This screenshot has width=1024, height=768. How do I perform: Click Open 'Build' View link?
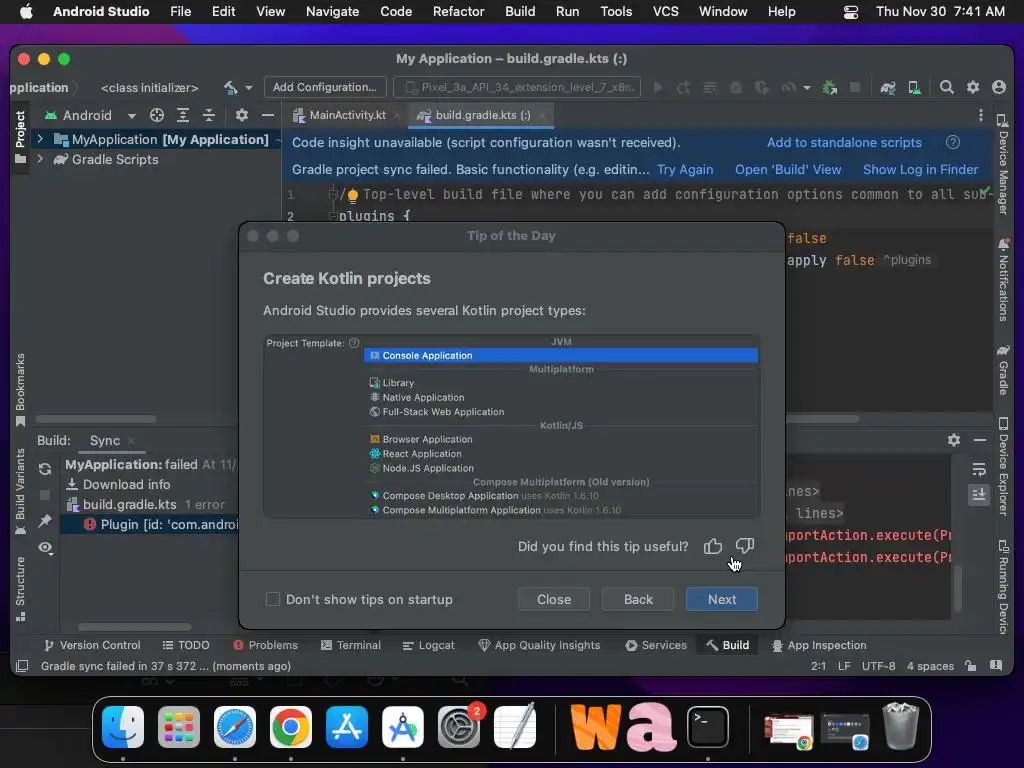tap(788, 169)
